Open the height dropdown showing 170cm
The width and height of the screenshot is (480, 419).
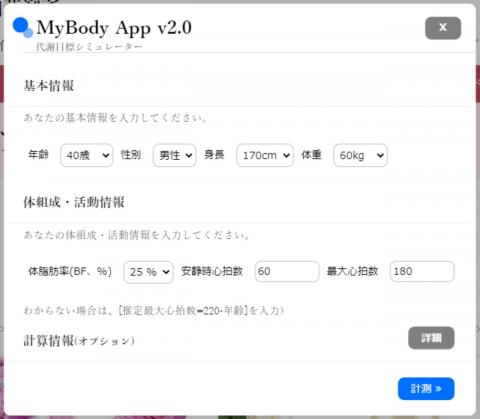(x=265, y=155)
